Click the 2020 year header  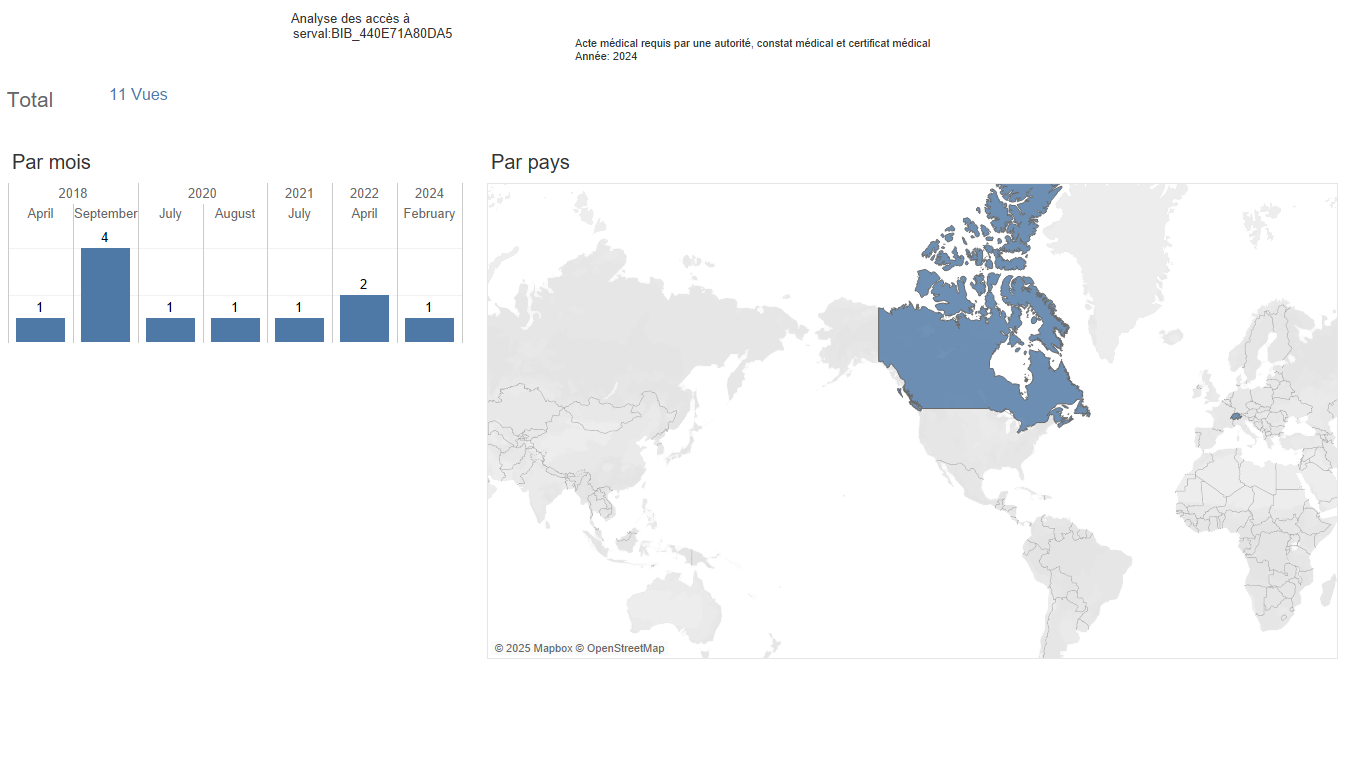tap(202, 193)
